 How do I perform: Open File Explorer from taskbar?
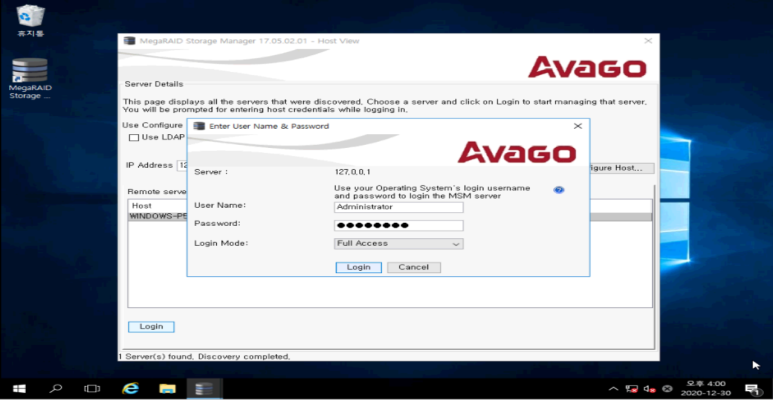[x=167, y=389]
